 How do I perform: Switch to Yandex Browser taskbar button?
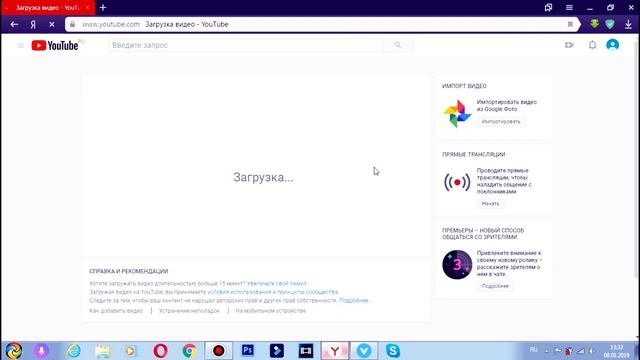[x=335, y=351]
